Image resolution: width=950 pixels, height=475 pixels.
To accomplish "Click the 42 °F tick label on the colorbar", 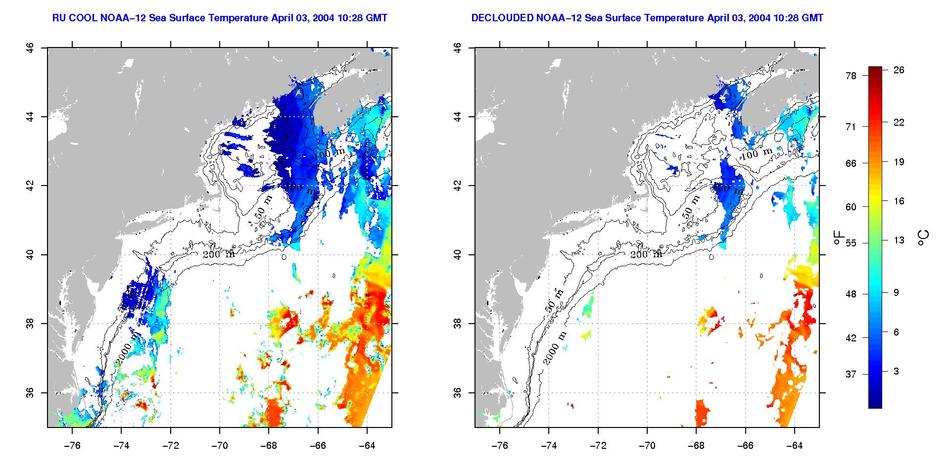I will 851,338.
